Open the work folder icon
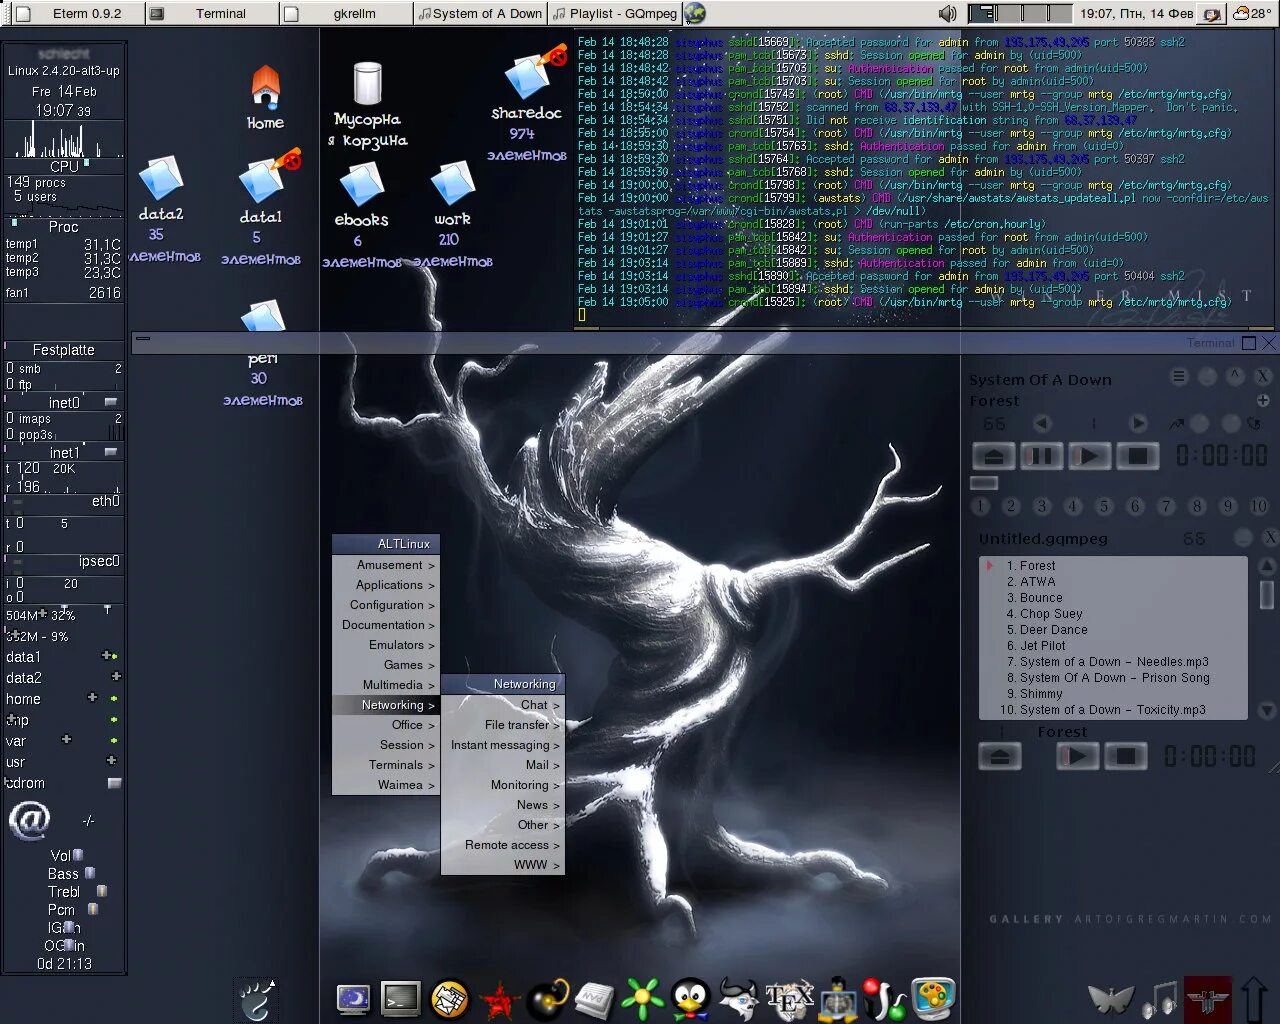The image size is (1280, 1024). pyautogui.click(x=452, y=184)
